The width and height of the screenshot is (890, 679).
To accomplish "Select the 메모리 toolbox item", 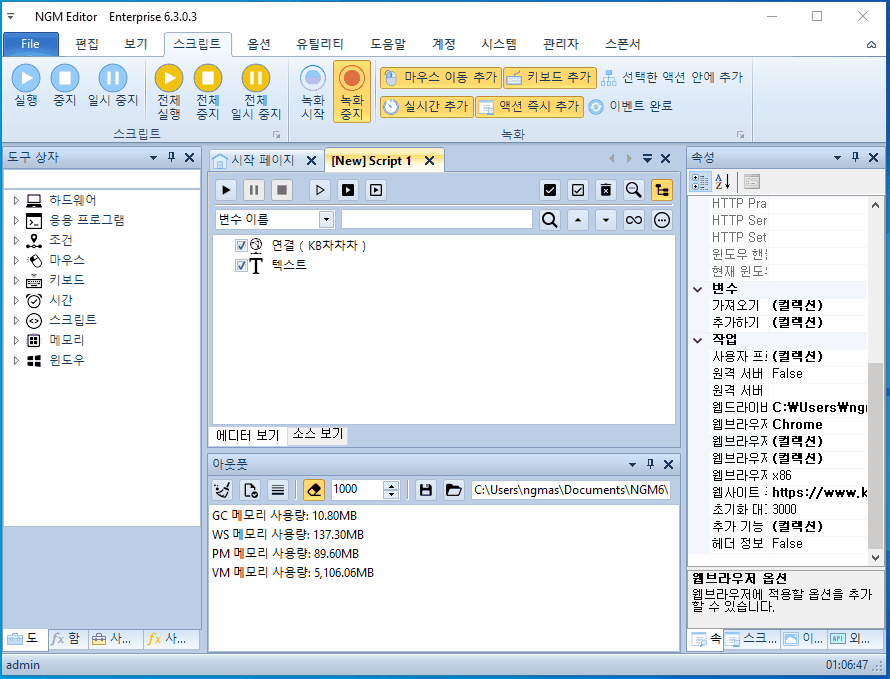I will coord(66,340).
